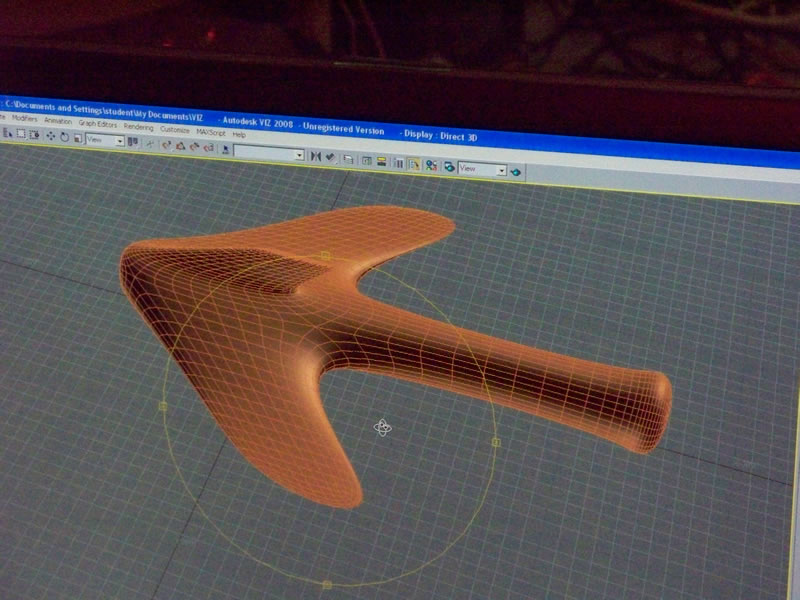
Task: Open Edit Named Selection Sets
Action: click(x=225, y=150)
